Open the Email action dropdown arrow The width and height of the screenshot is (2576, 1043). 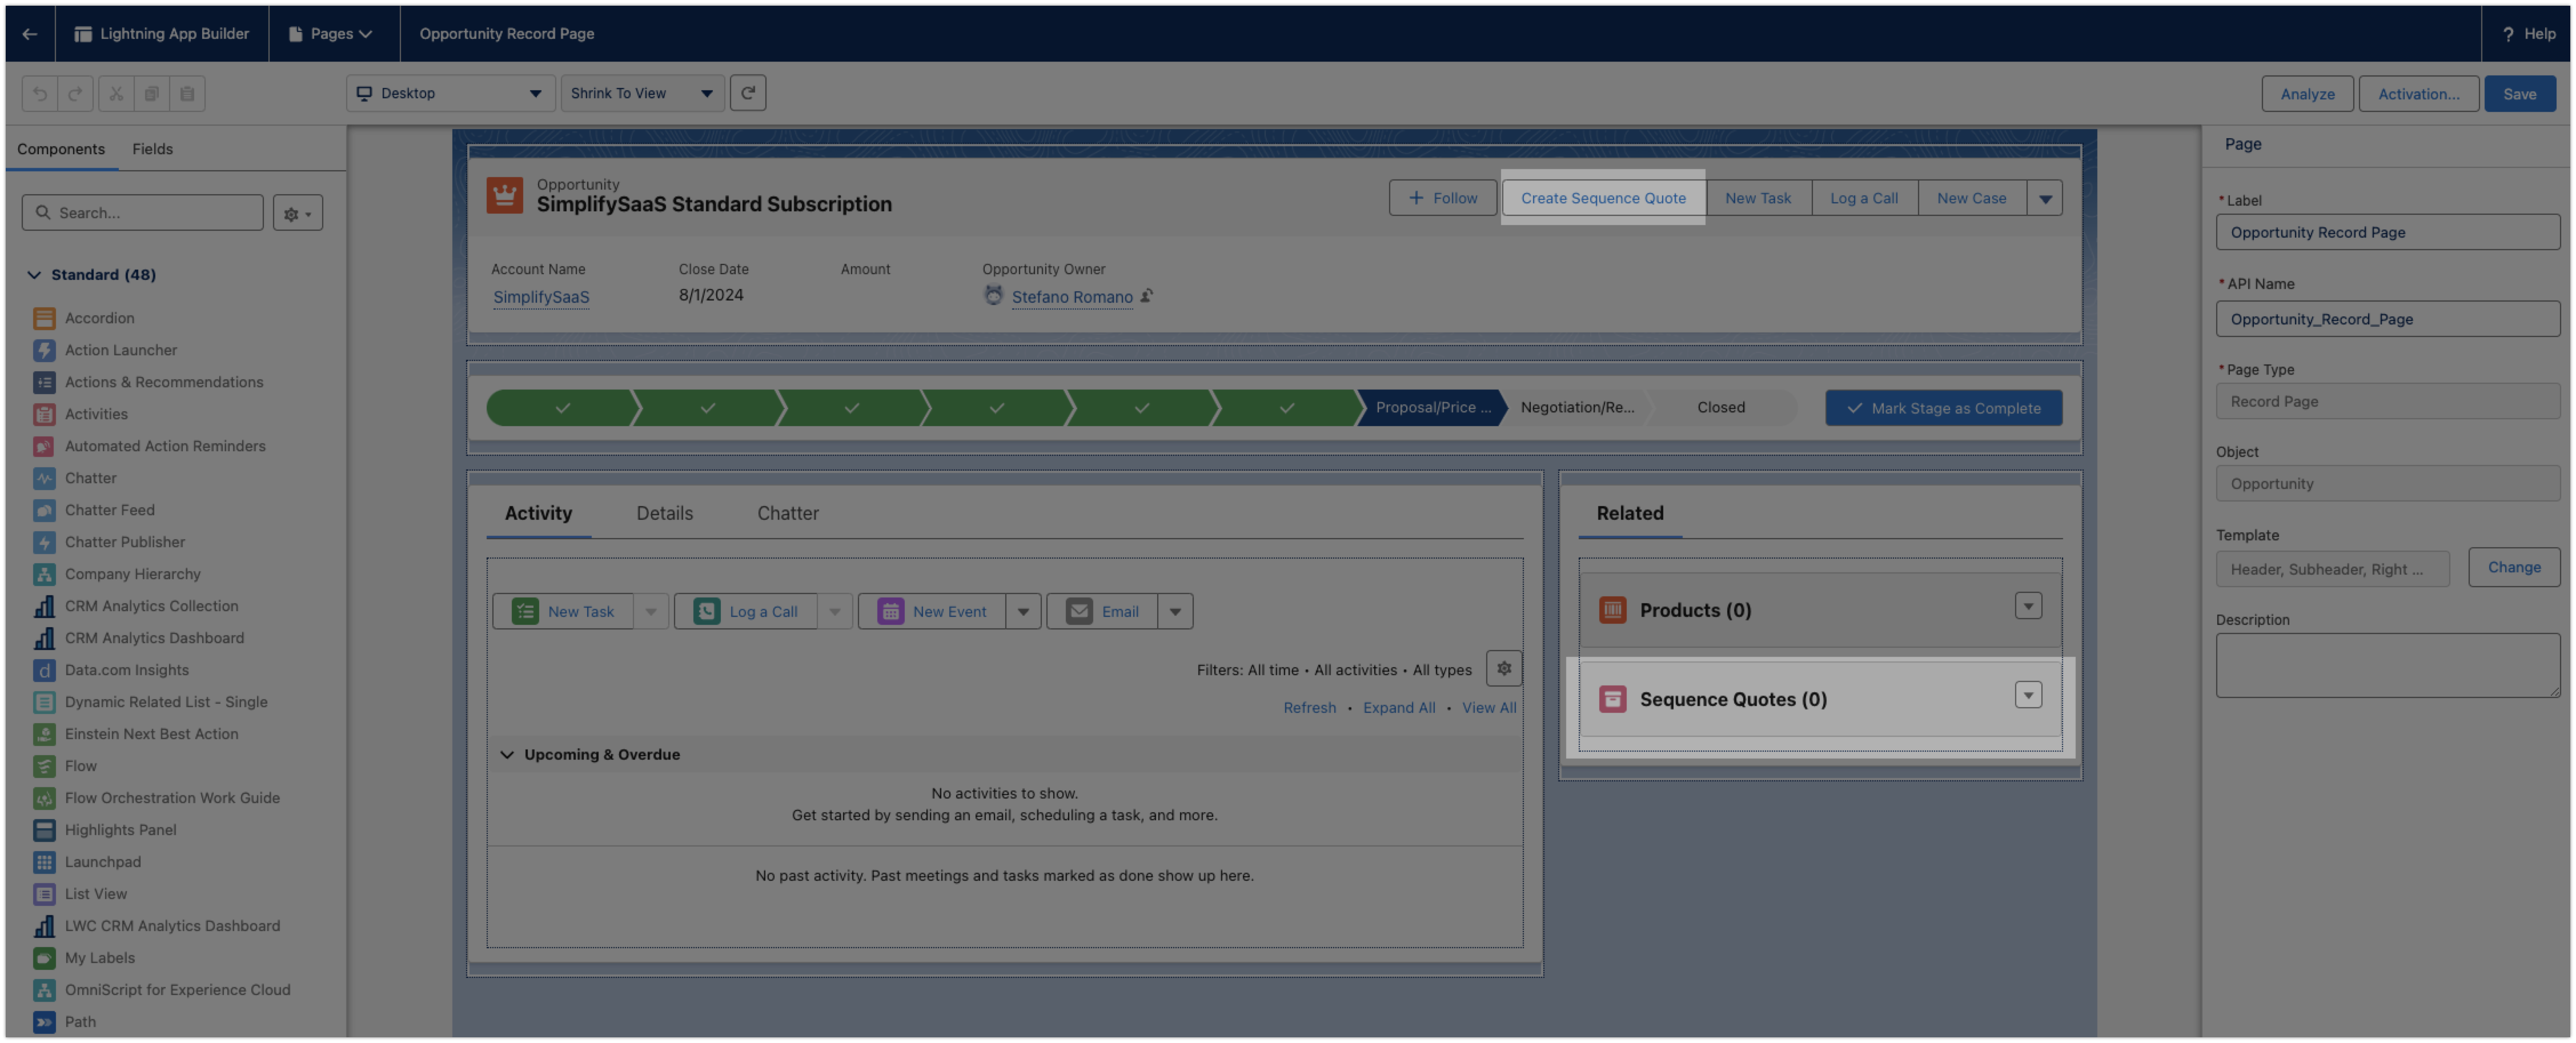(x=1175, y=612)
